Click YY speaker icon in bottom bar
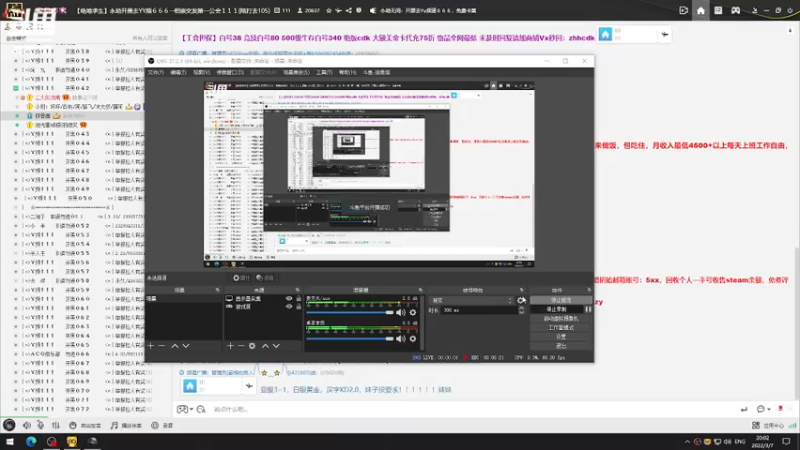Image resolution: width=800 pixels, height=450 pixels. click(27, 425)
